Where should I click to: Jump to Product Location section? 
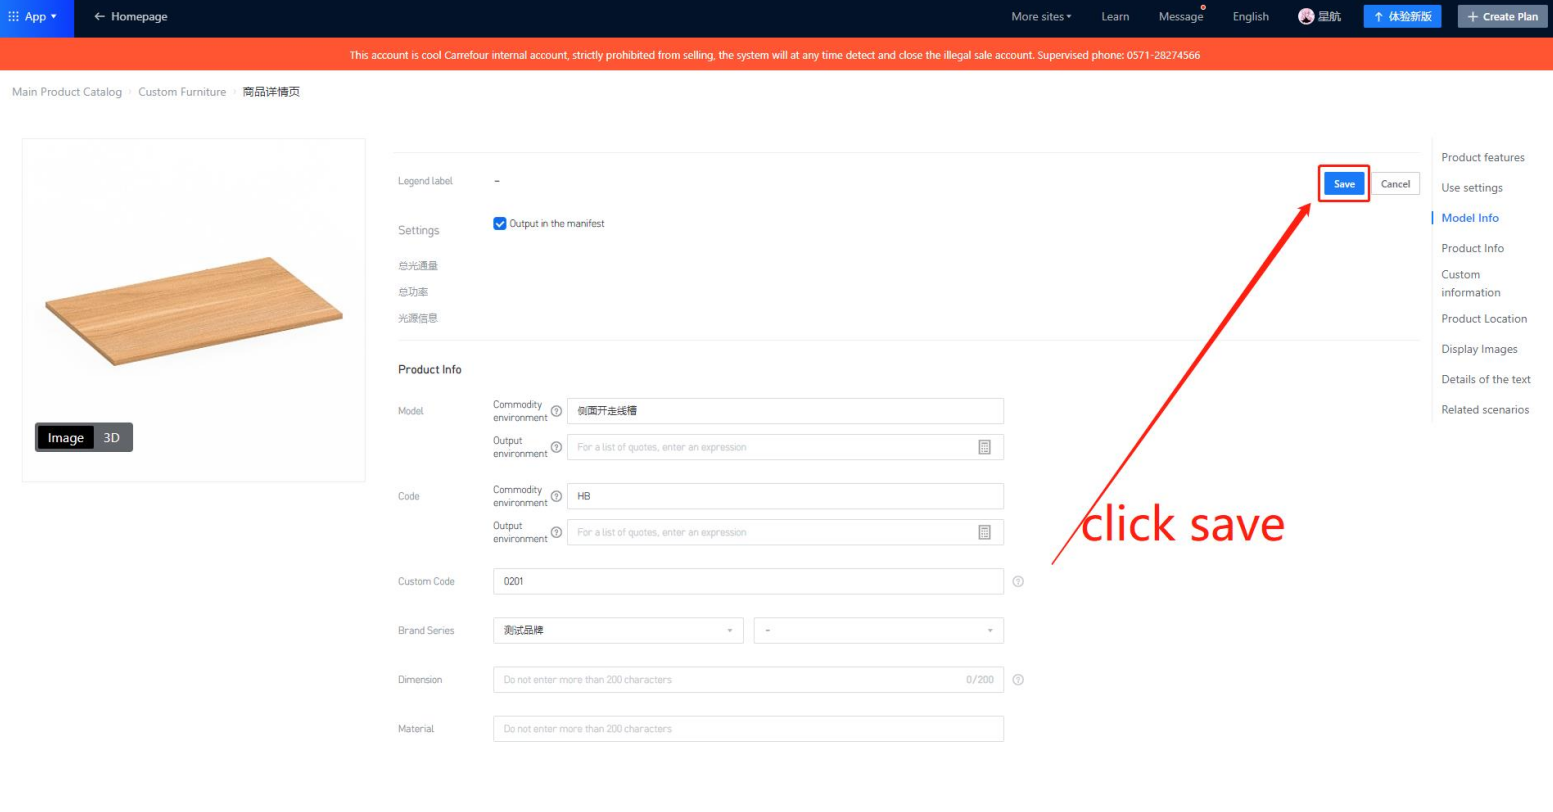pos(1484,319)
